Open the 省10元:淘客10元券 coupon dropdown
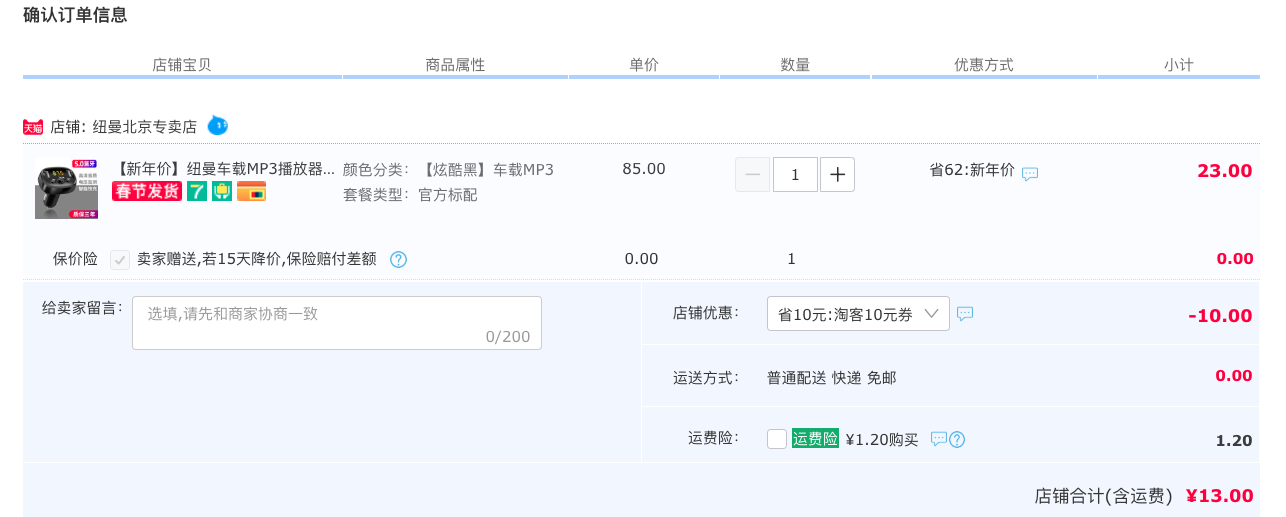Screen dimensions: 1286x517 point(858,314)
